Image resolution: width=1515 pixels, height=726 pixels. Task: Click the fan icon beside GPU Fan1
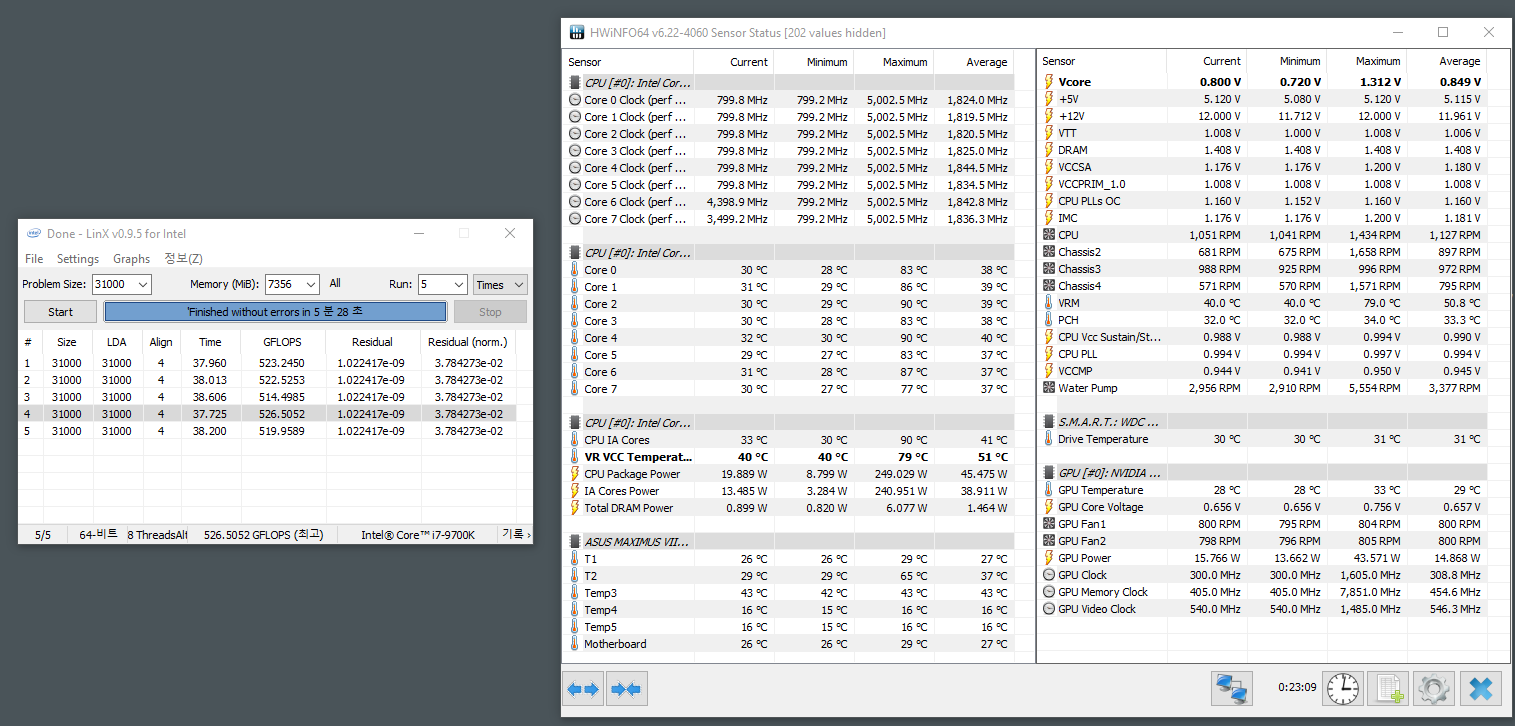[x=1049, y=524]
